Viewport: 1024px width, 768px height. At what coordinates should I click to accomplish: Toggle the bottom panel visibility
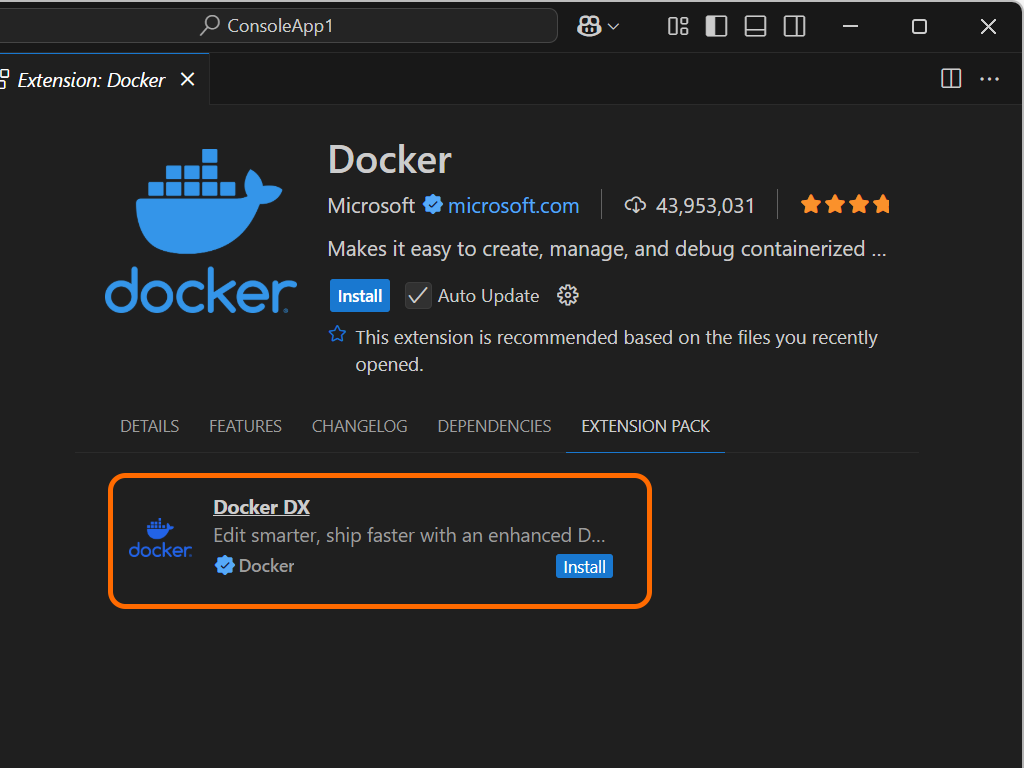pos(755,26)
